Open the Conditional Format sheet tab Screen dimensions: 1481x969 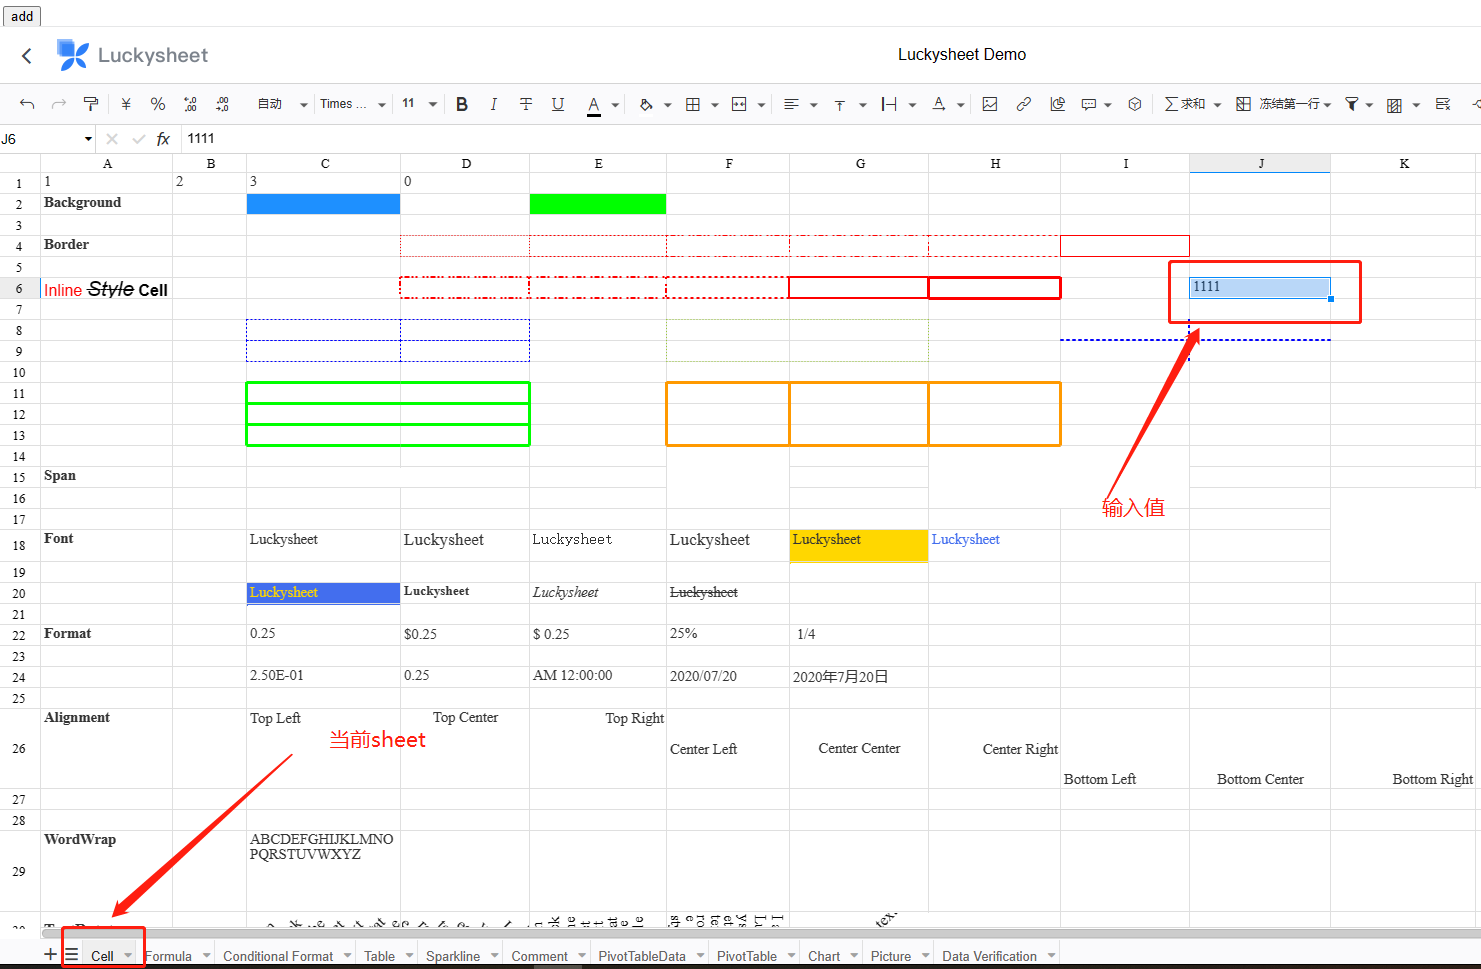pos(279,955)
